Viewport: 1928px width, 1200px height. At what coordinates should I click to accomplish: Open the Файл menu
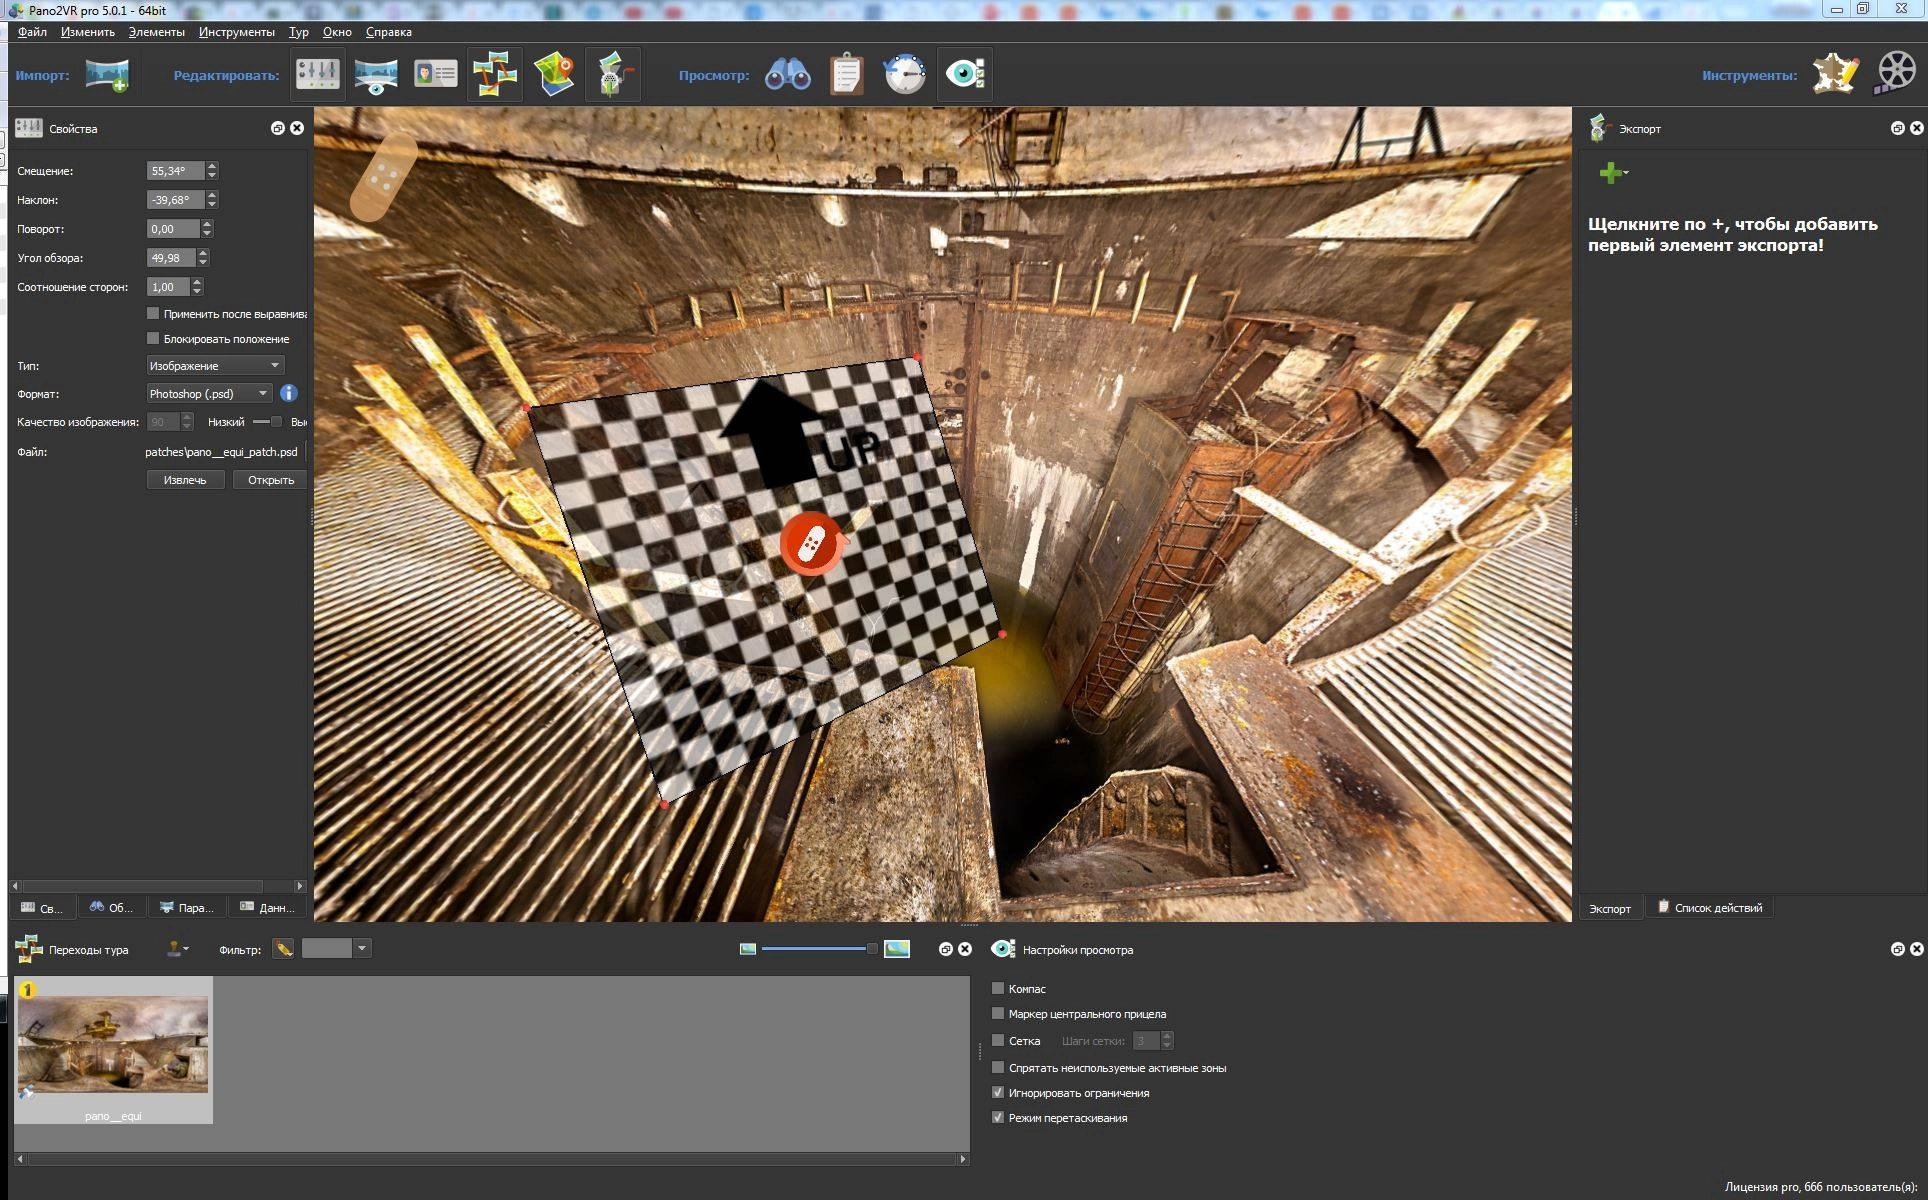[32, 32]
